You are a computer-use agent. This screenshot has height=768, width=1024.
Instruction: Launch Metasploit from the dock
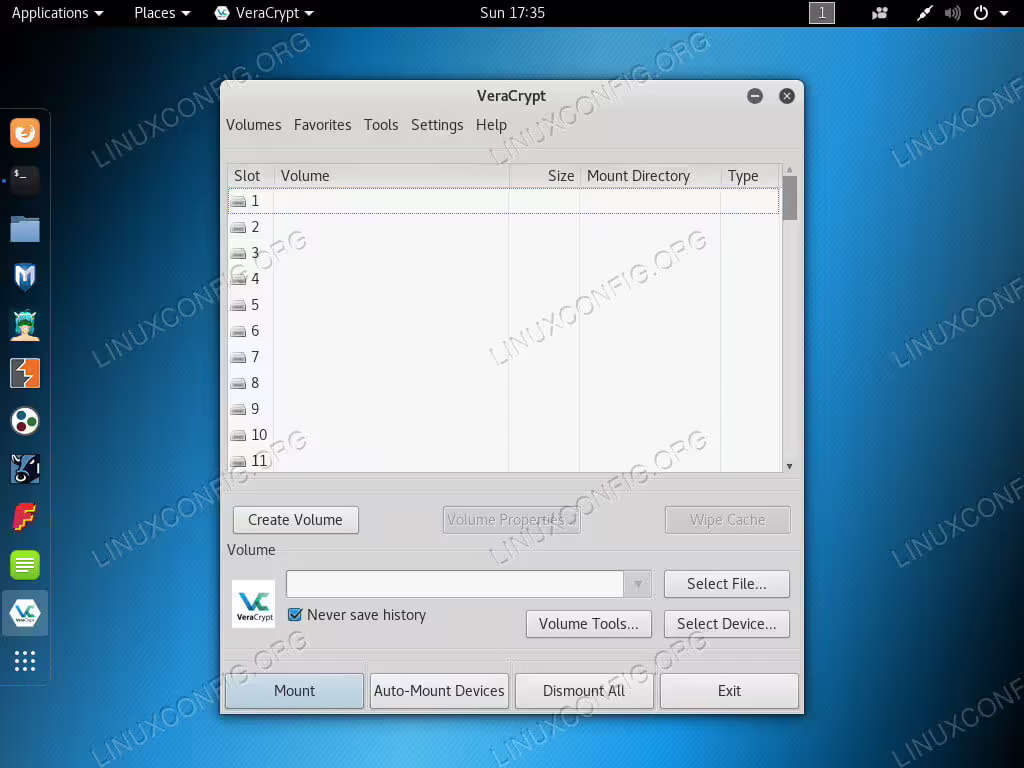click(25, 277)
